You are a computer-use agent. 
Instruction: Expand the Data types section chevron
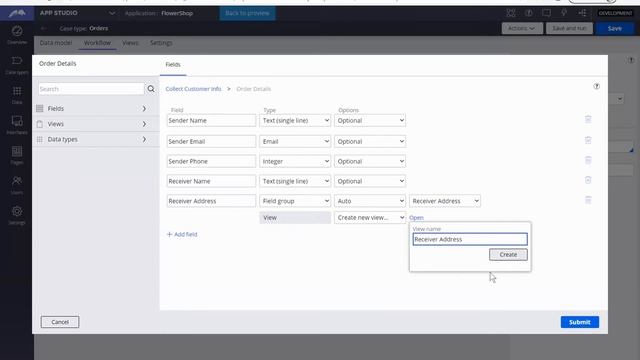tap(144, 139)
